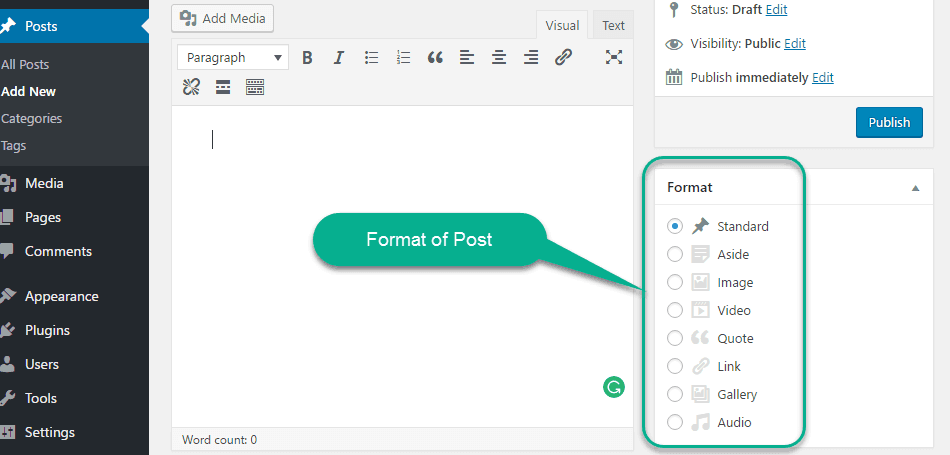Toggle italic formatting in editor toolbar
Image resolution: width=950 pixels, height=455 pixels.
pyautogui.click(x=339, y=58)
